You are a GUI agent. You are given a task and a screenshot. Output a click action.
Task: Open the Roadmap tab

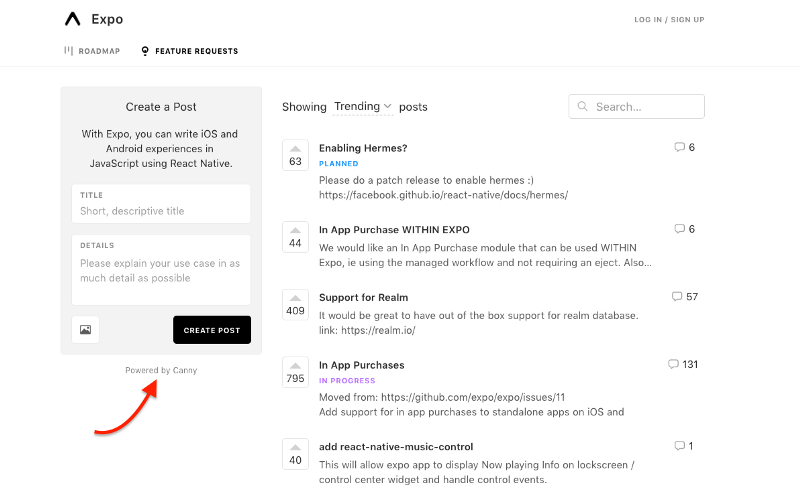[x=92, y=51]
